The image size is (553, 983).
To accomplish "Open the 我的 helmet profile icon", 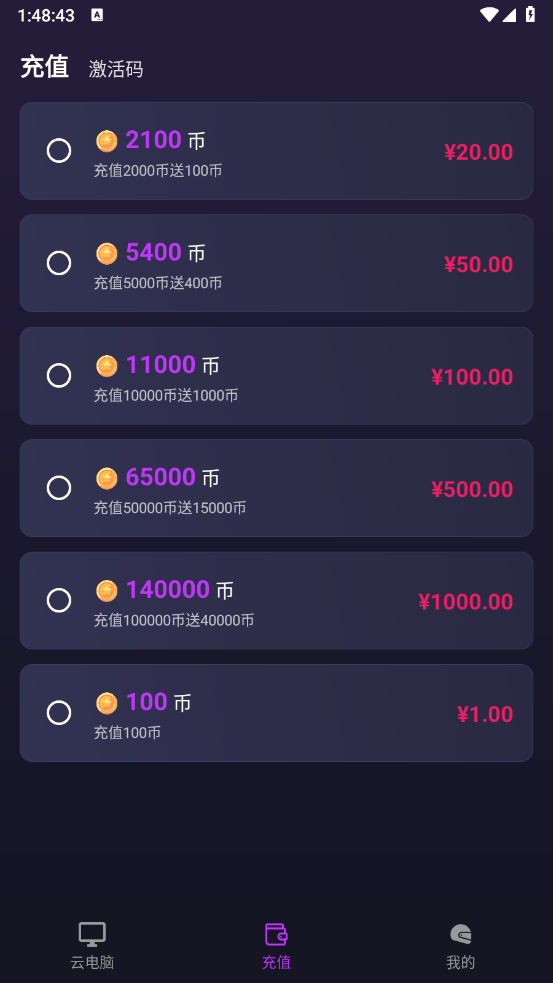I will tap(461, 934).
